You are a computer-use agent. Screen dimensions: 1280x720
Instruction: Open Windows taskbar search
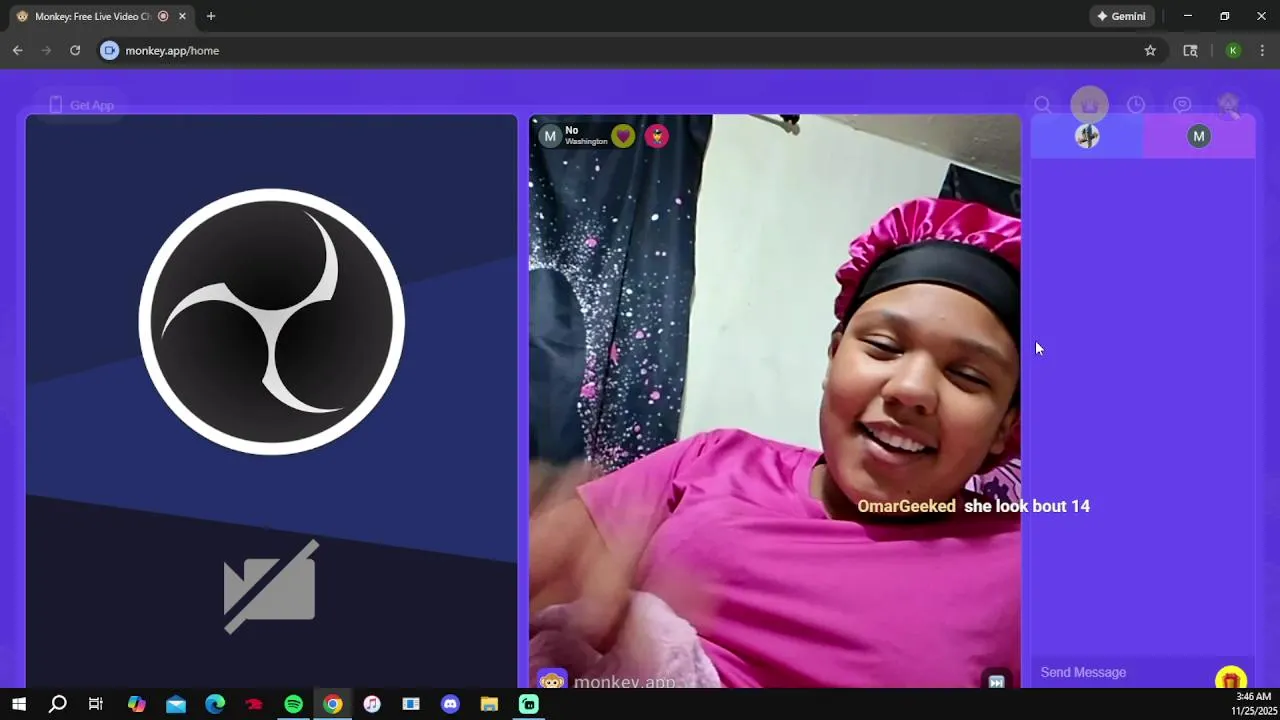(x=58, y=704)
